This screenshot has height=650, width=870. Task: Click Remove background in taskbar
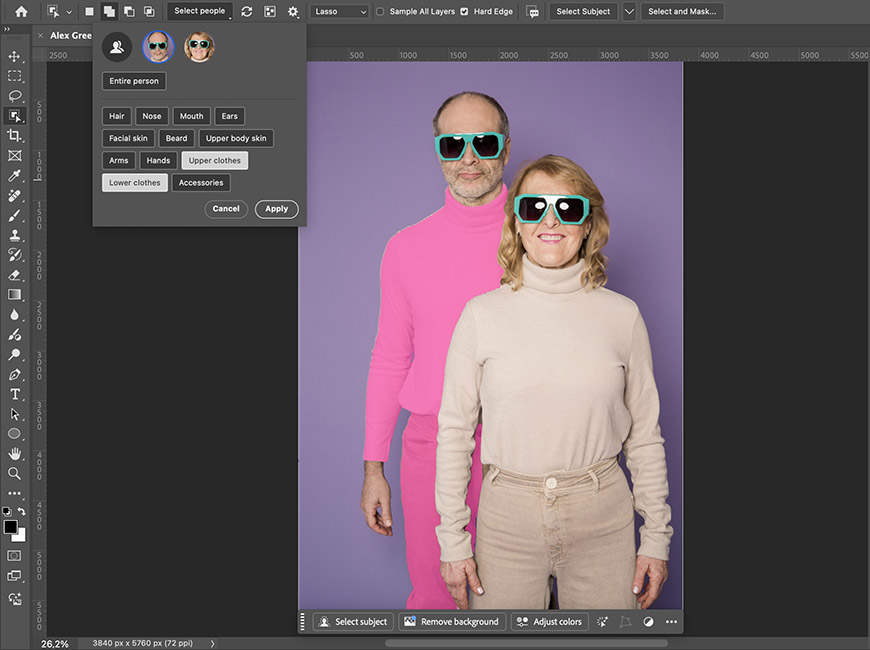tap(452, 622)
